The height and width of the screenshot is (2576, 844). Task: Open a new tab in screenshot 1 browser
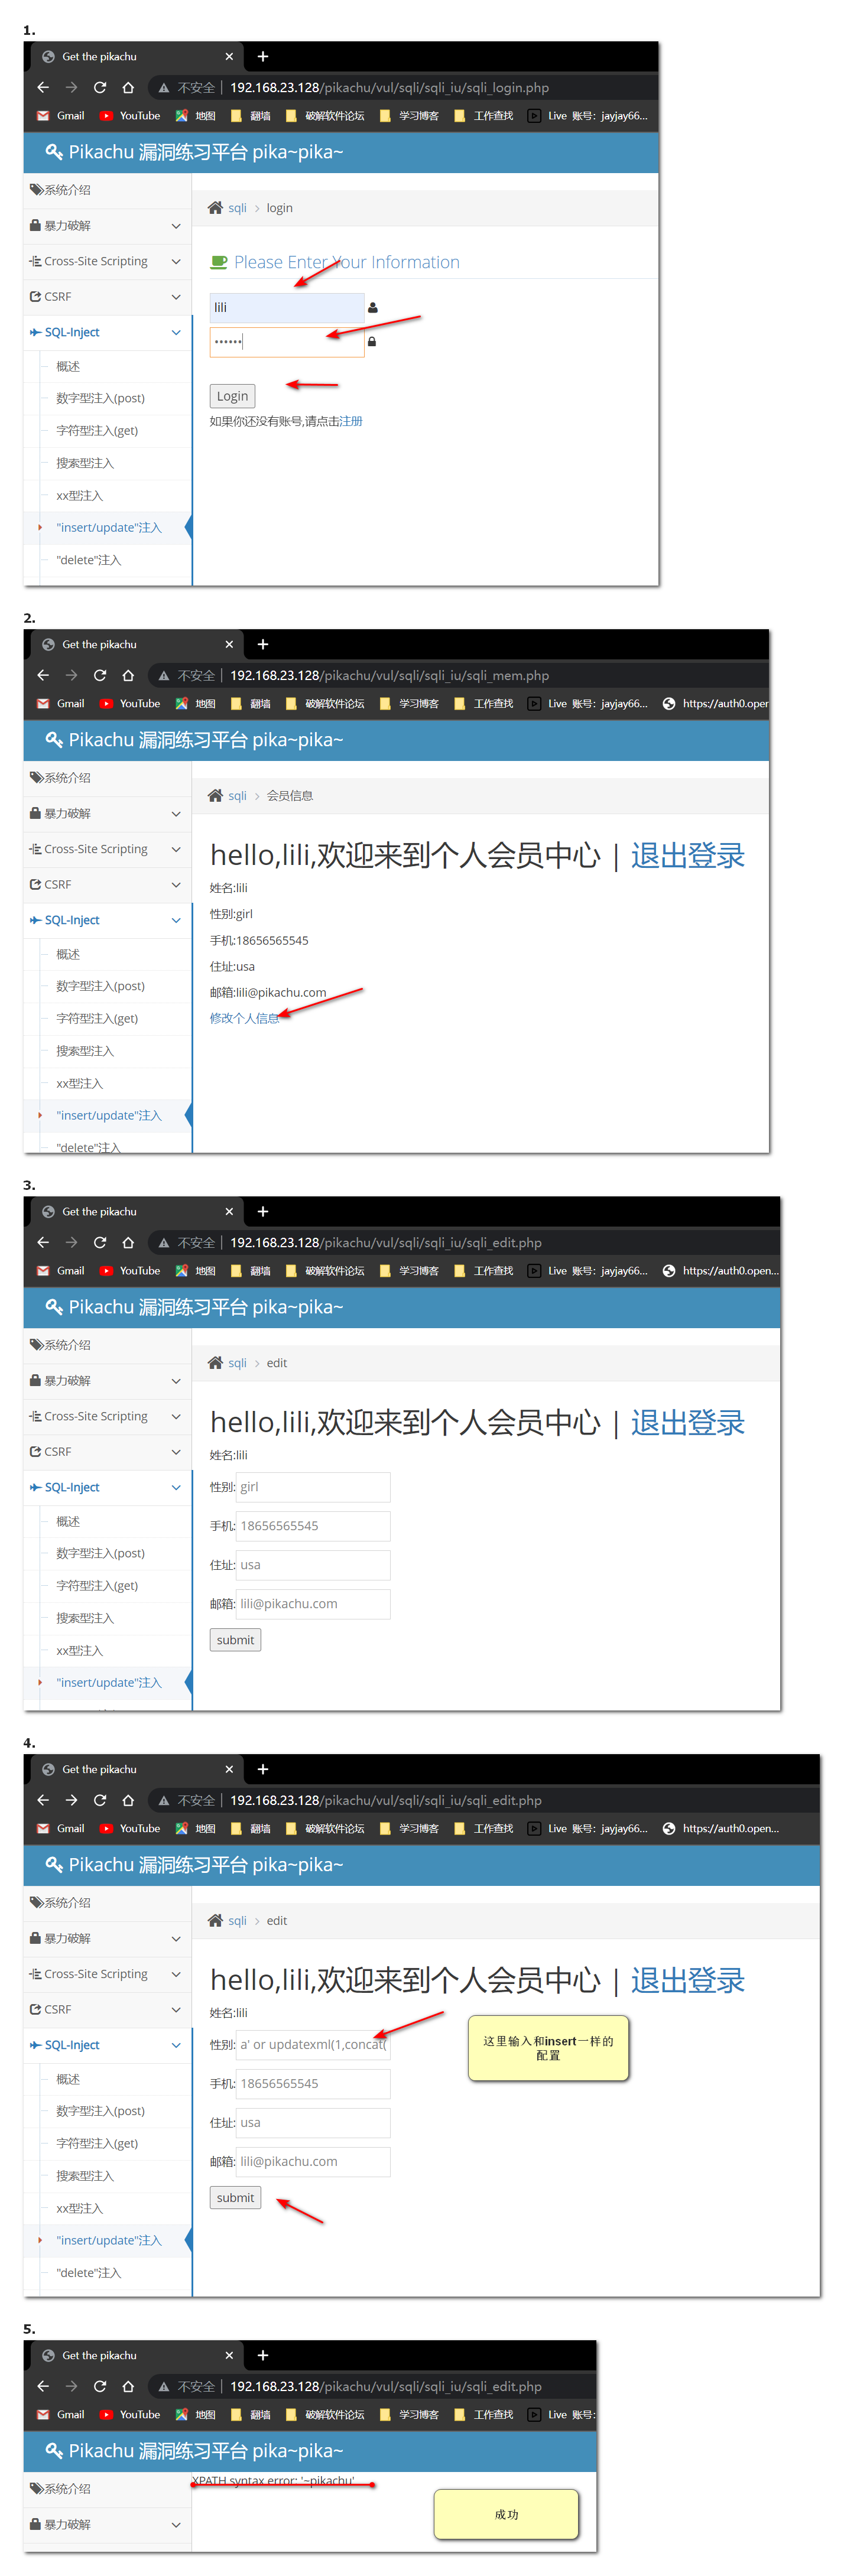coord(263,57)
